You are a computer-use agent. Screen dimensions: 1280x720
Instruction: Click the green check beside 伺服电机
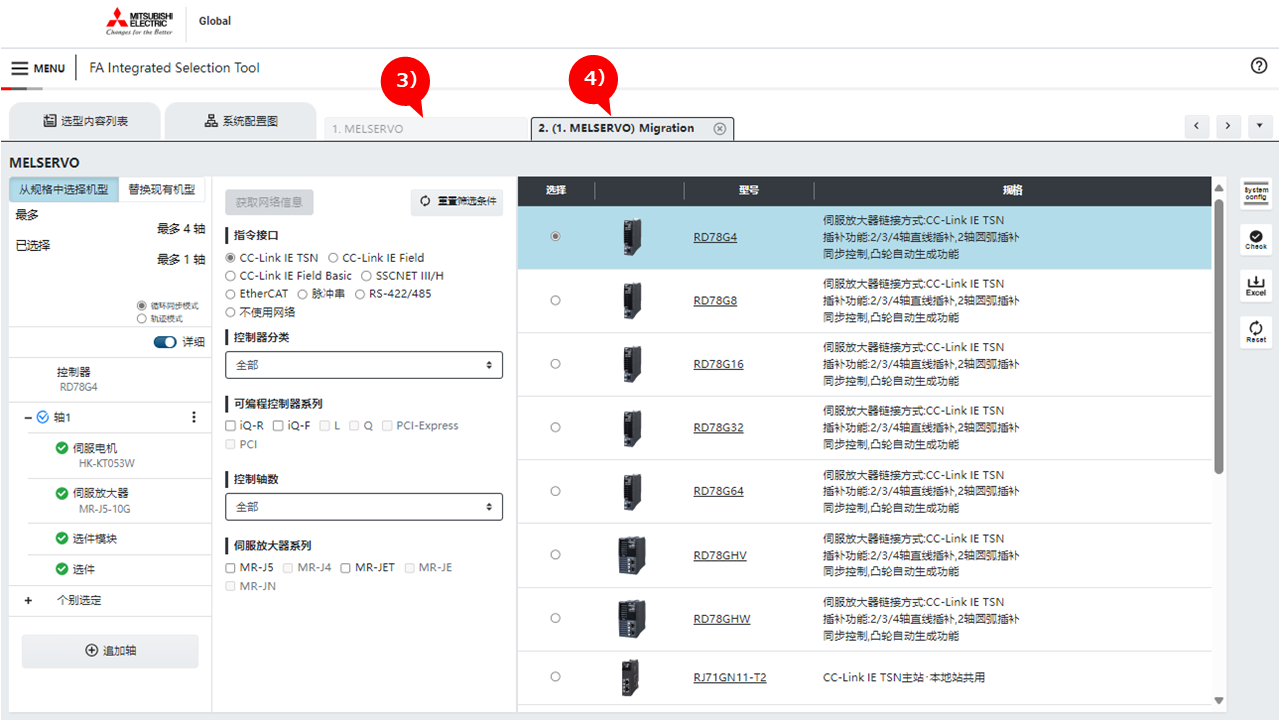63,448
